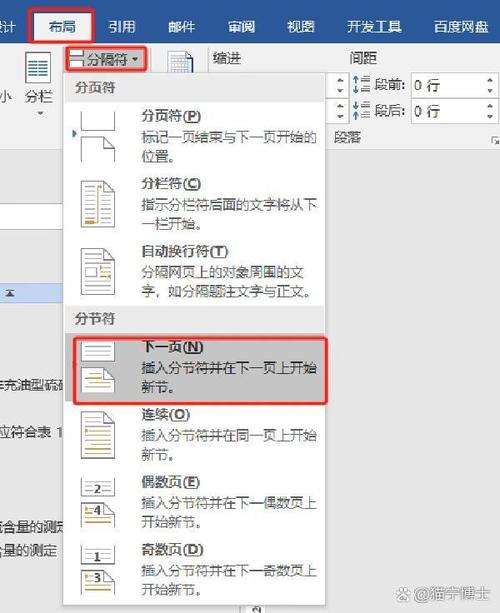Click the 段前 spacing before icon
The height and width of the screenshot is (613, 500).
coord(361,84)
